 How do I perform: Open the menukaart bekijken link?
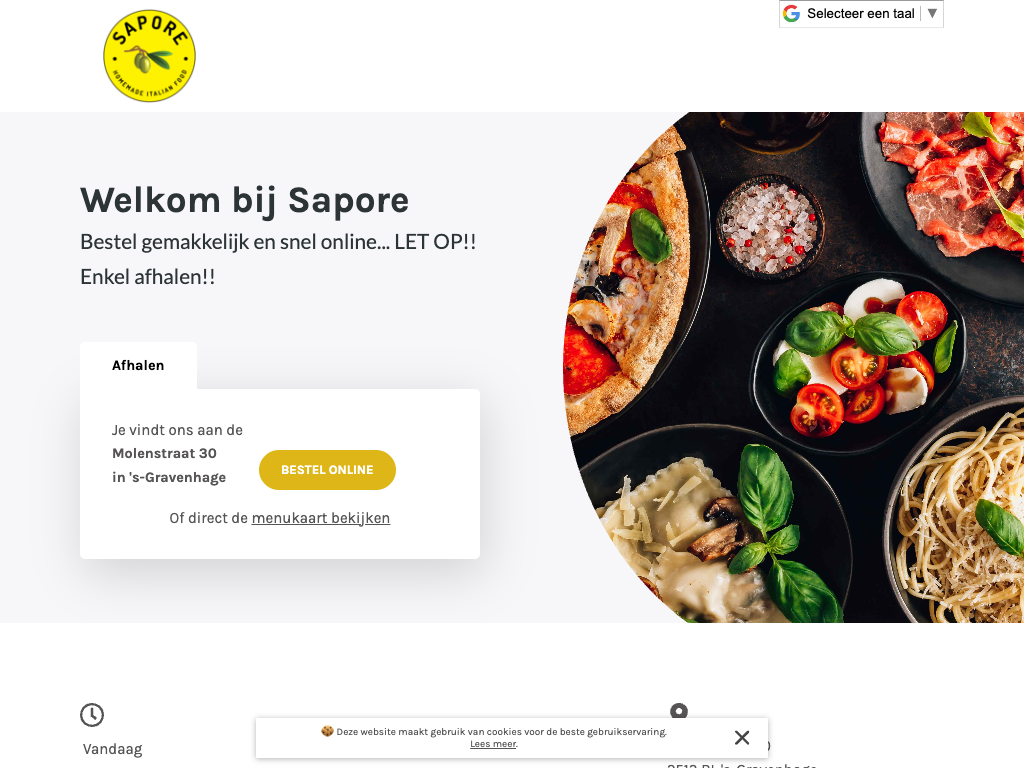321,518
